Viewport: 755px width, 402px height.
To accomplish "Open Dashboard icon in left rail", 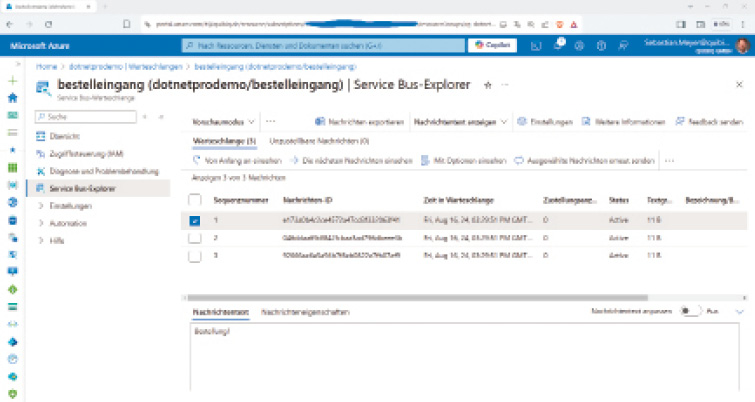I will 13,115.
